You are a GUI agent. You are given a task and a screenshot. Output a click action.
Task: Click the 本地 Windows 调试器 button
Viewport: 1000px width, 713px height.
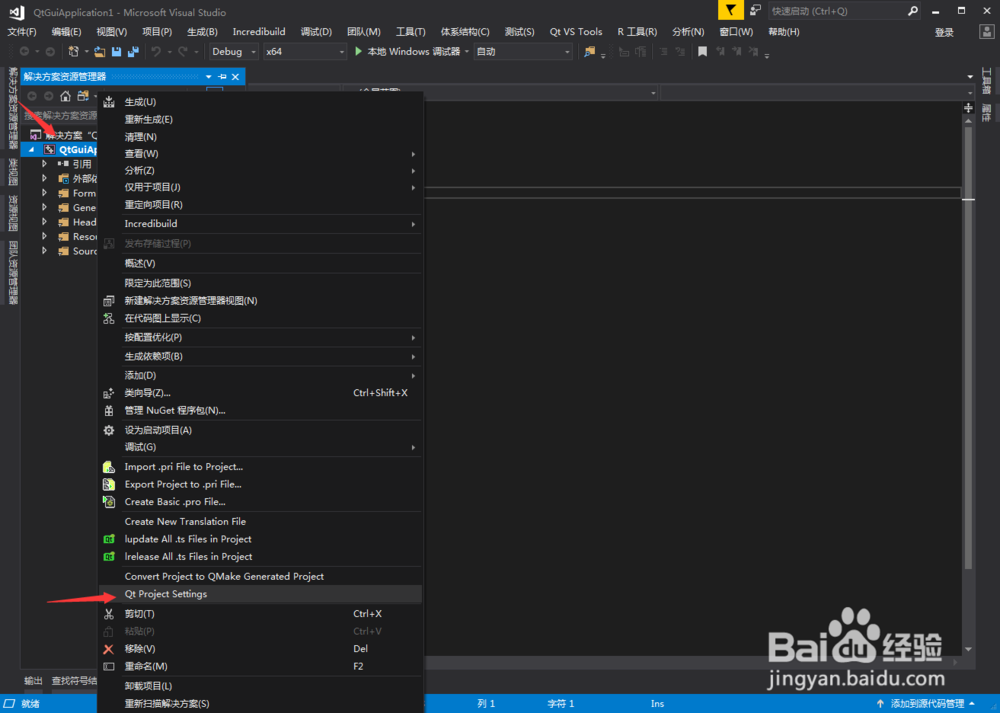[x=413, y=52]
